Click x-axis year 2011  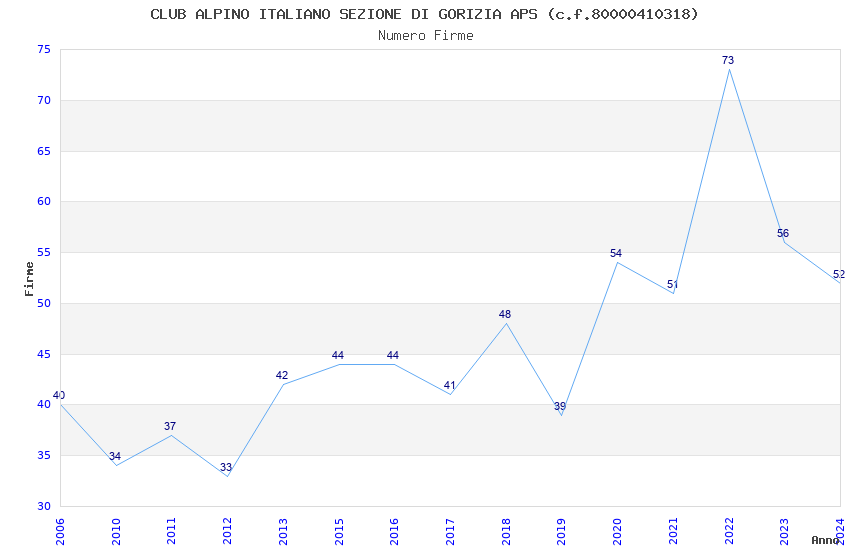coord(171,531)
